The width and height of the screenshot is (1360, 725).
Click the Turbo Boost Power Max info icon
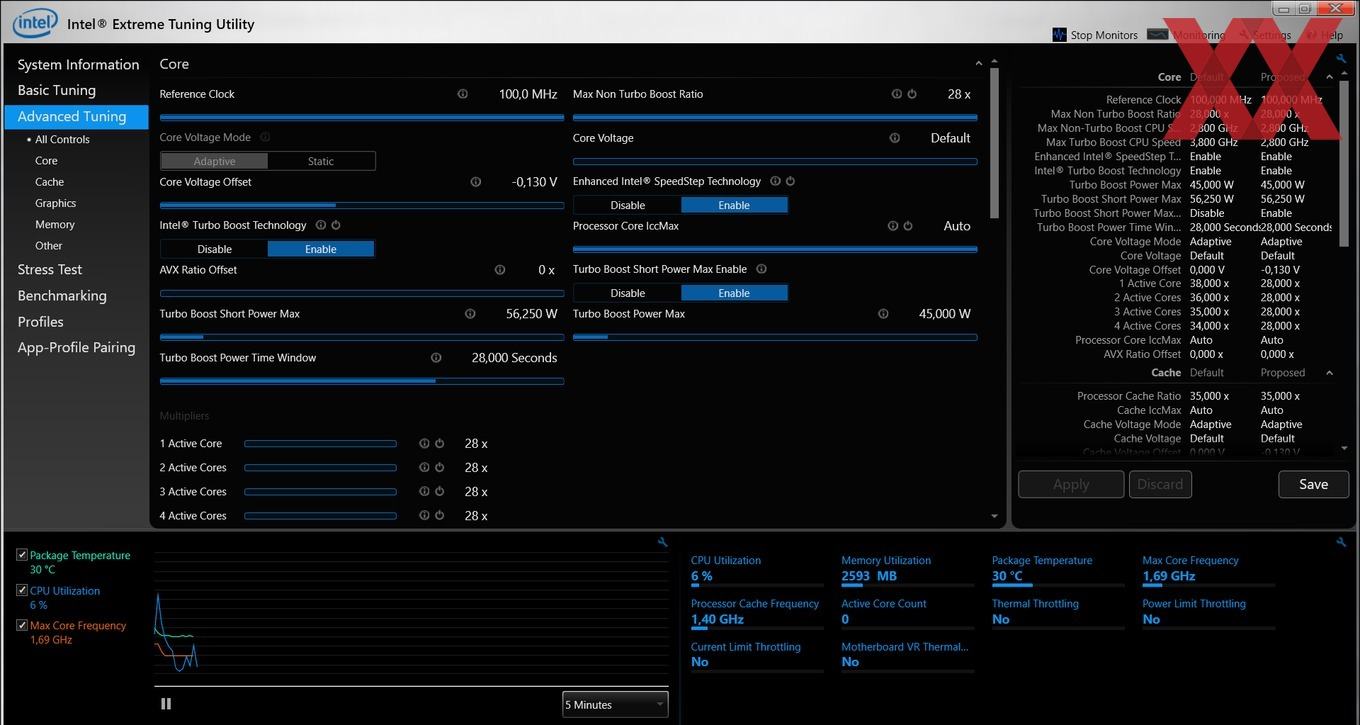point(883,314)
